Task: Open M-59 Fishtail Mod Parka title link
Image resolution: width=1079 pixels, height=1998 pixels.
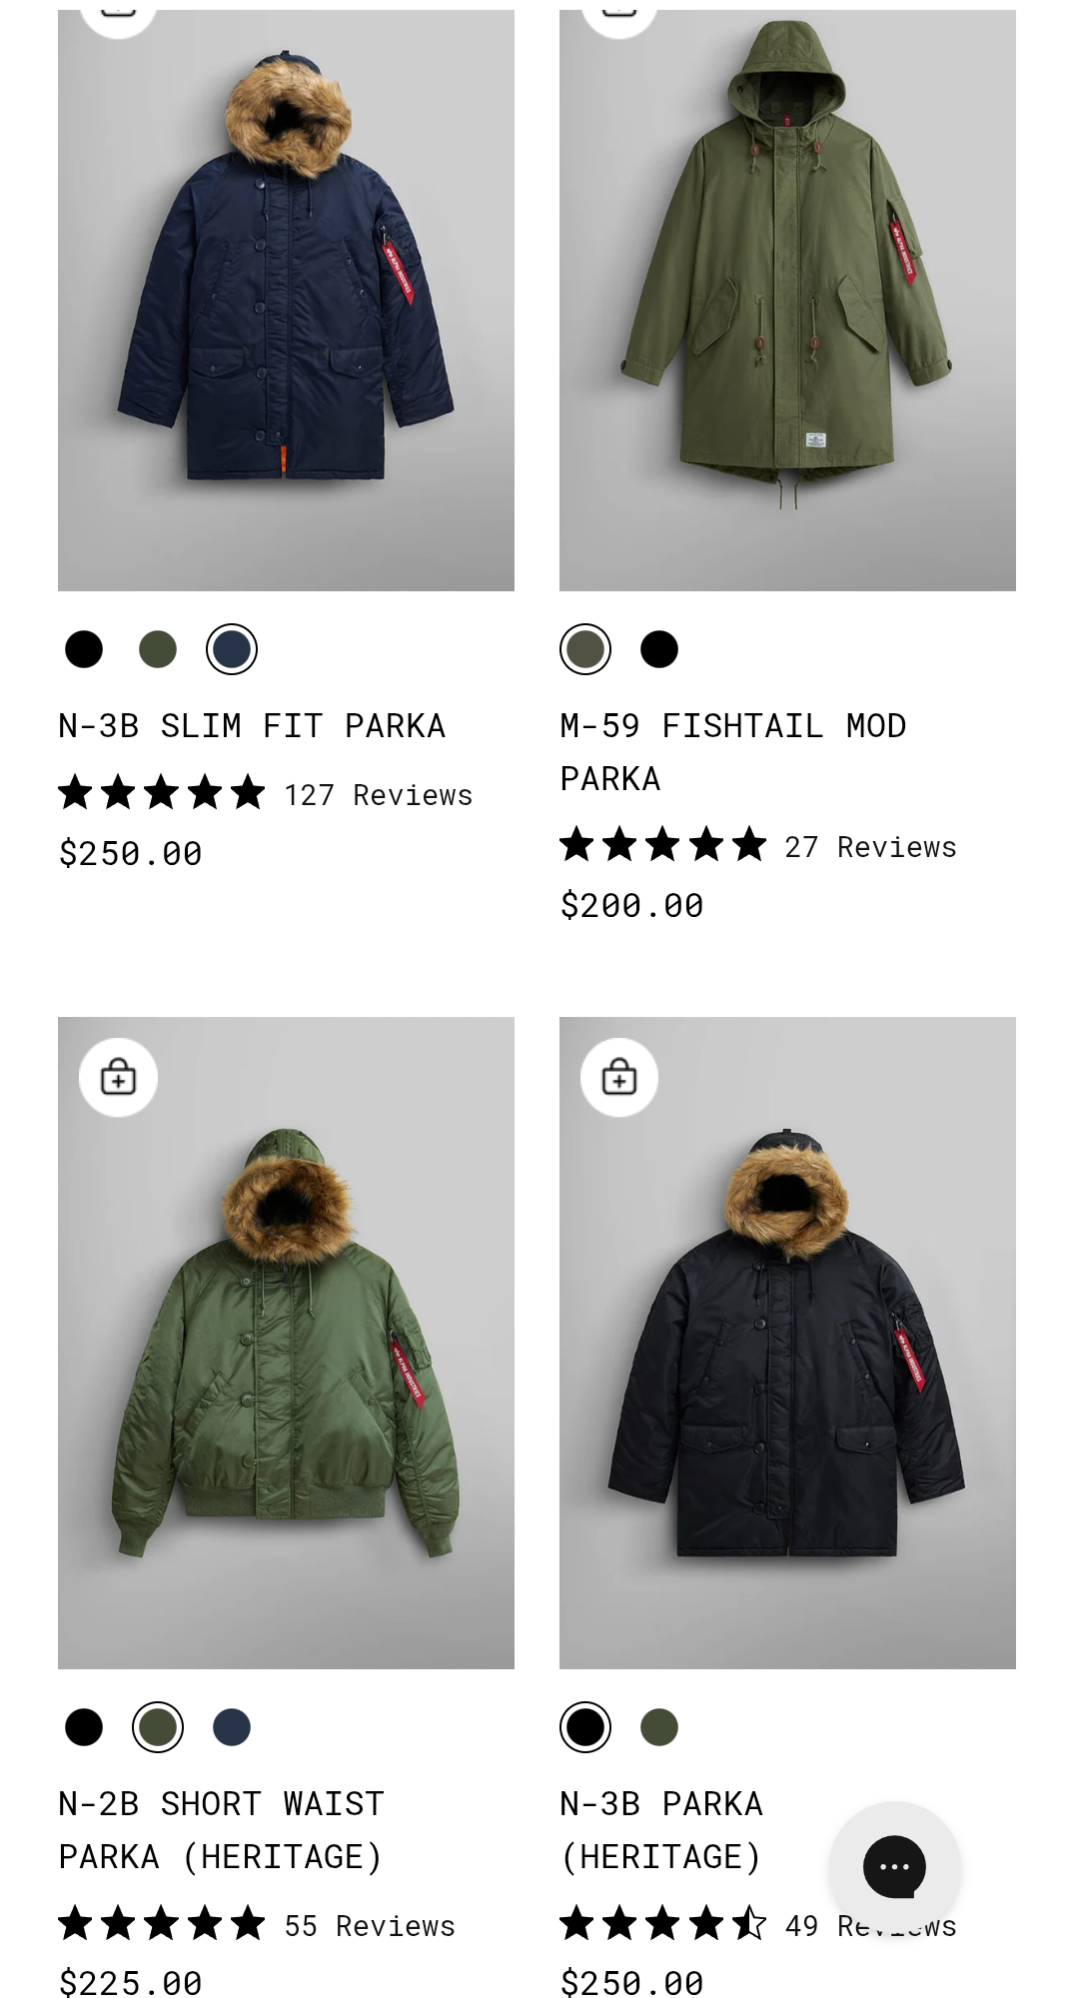Action: (733, 752)
